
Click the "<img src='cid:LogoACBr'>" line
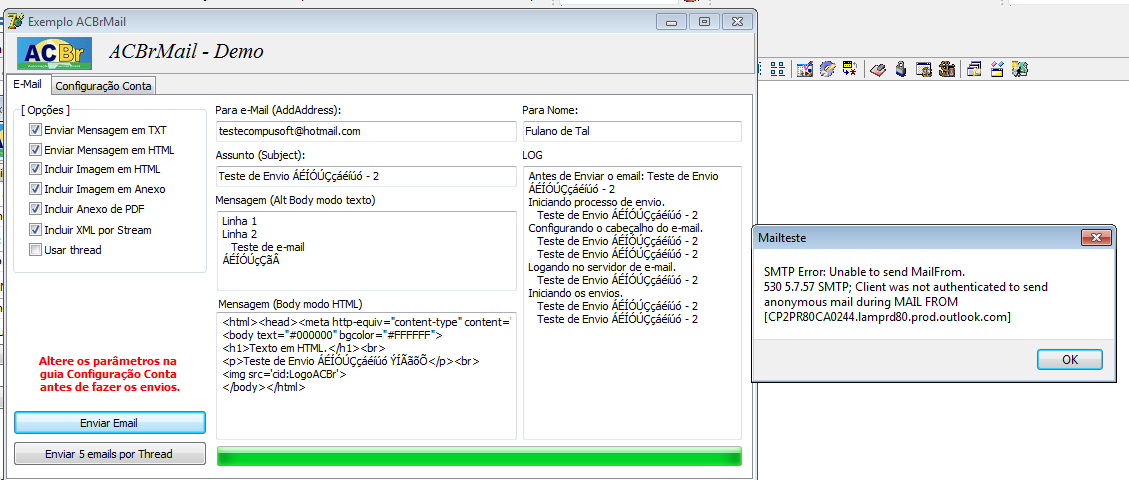click(x=286, y=374)
